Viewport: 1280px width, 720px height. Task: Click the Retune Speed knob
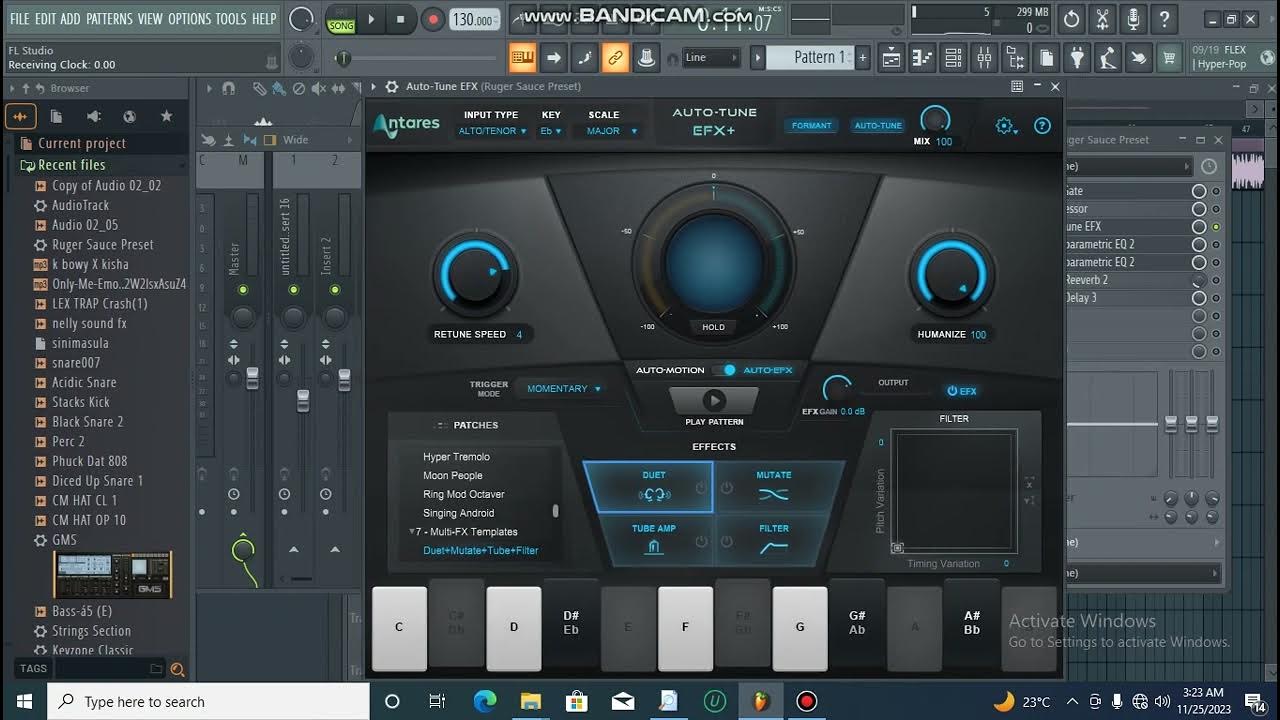pyautogui.click(x=475, y=274)
